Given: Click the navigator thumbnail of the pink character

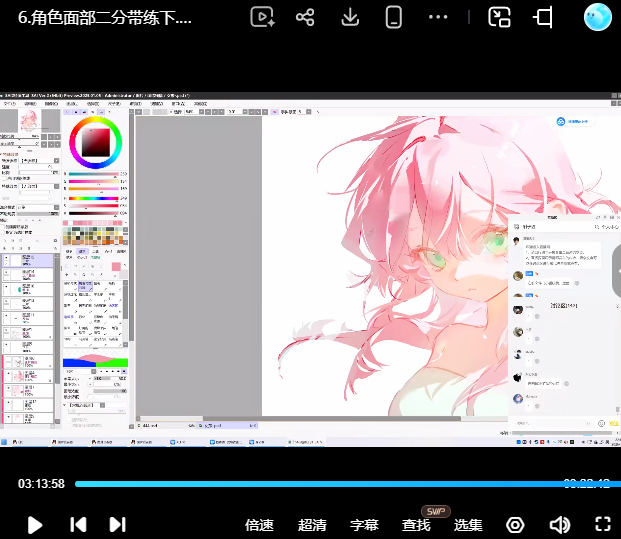Looking at the screenshot, I should click(30, 120).
